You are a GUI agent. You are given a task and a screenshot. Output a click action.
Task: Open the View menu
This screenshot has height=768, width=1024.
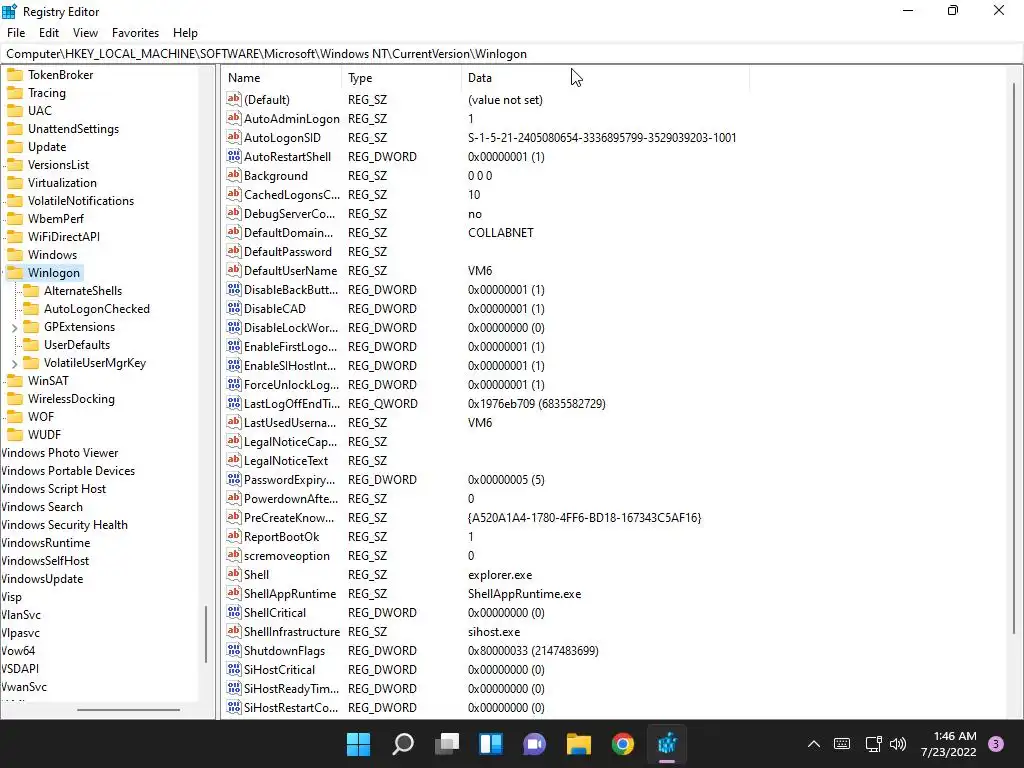(85, 33)
